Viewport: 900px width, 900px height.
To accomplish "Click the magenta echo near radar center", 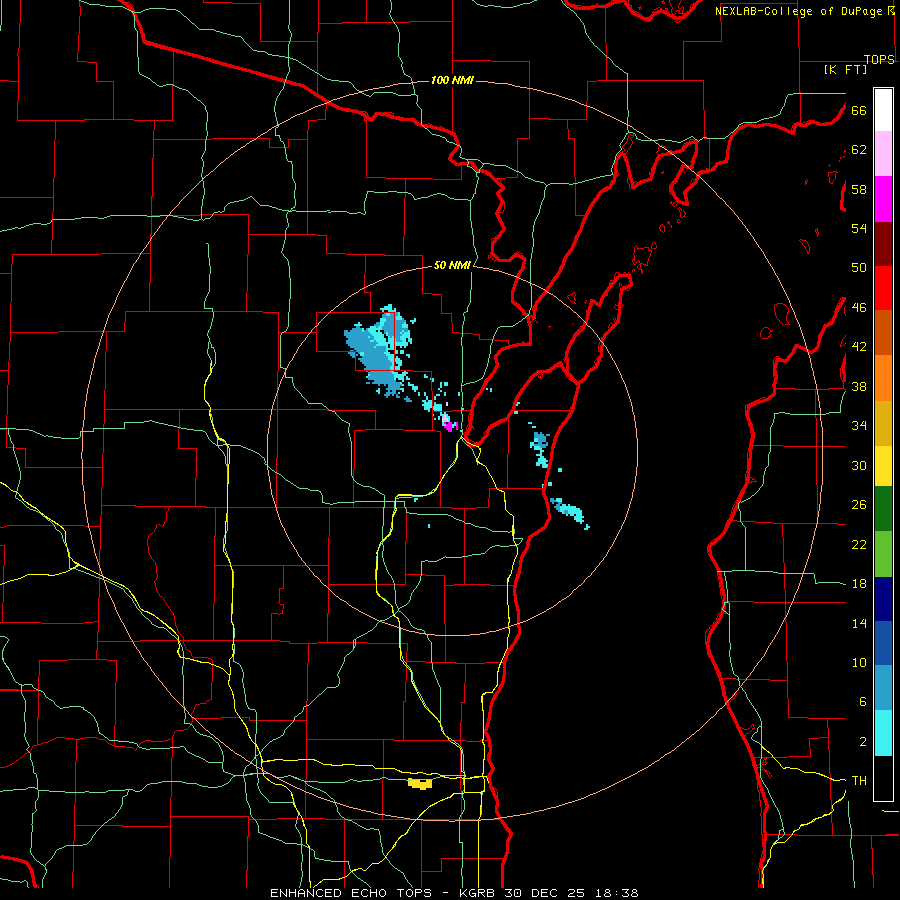I will click(449, 425).
